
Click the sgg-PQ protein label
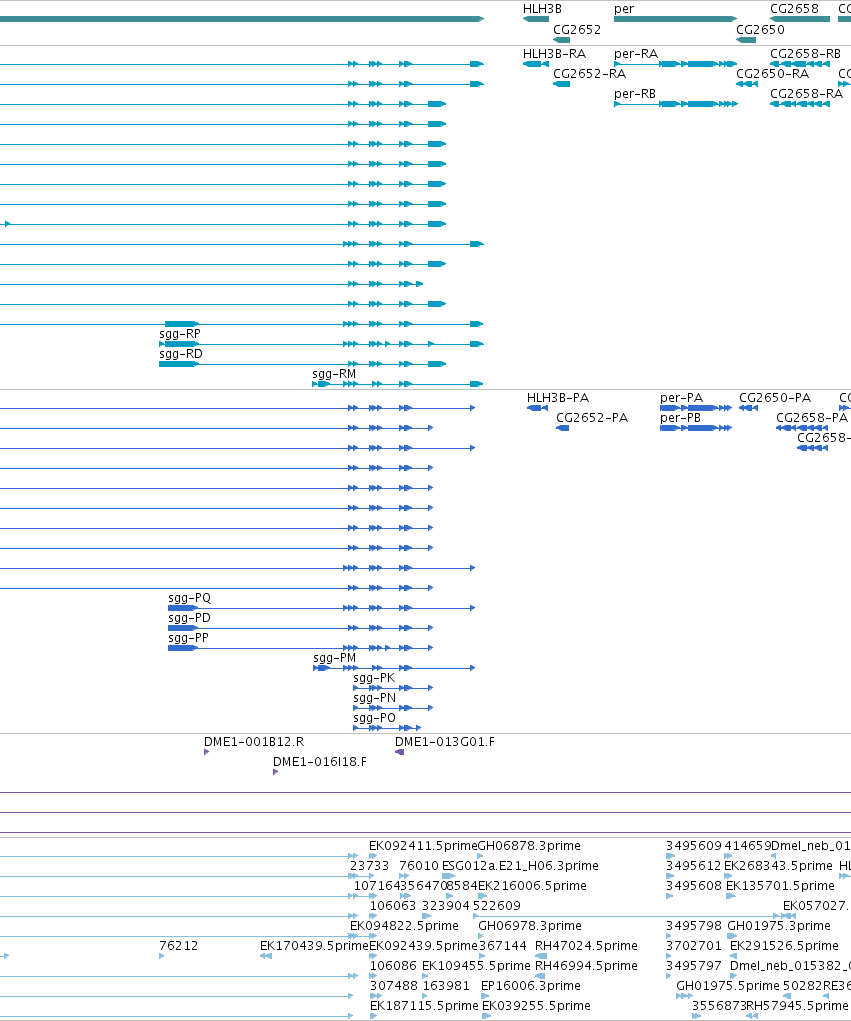pyautogui.click(x=189, y=598)
